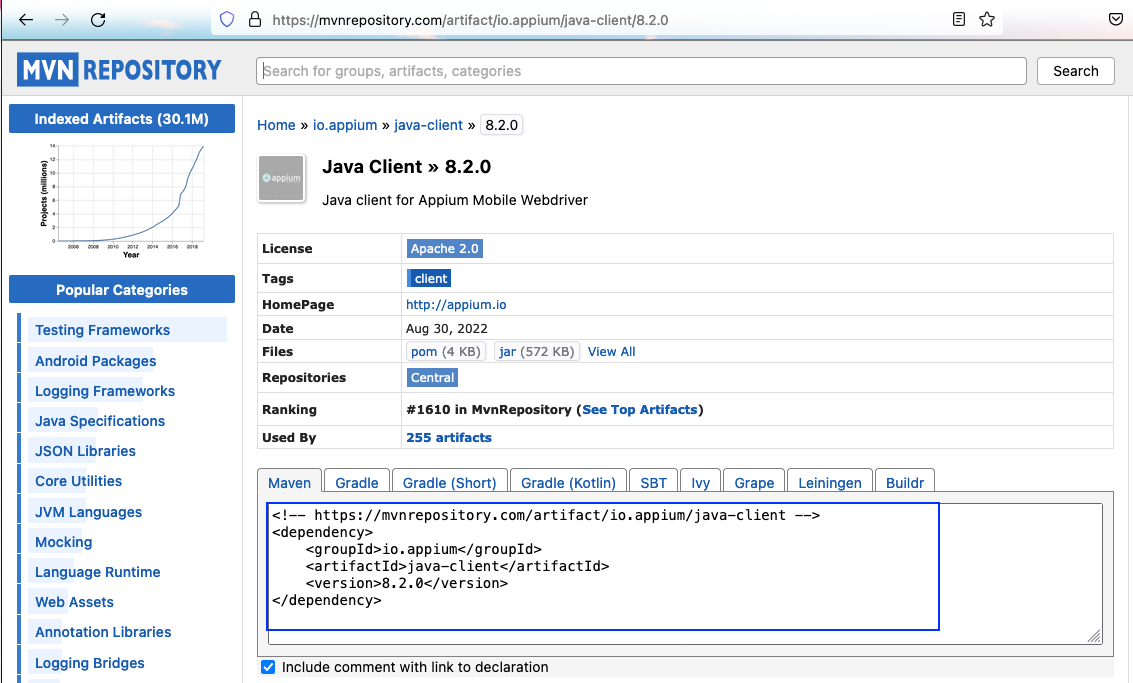
Task: Open Core Utilities category
Action: [x=78, y=481]
